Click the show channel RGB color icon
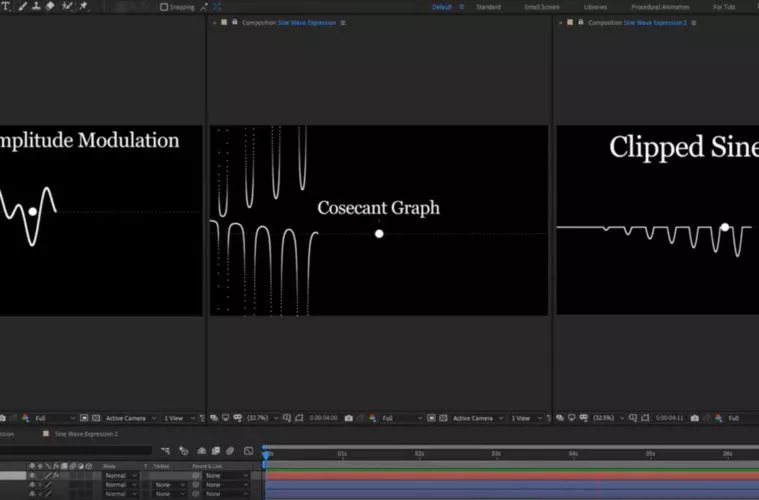Screen dimensions: 759x500 pos(372,418)
